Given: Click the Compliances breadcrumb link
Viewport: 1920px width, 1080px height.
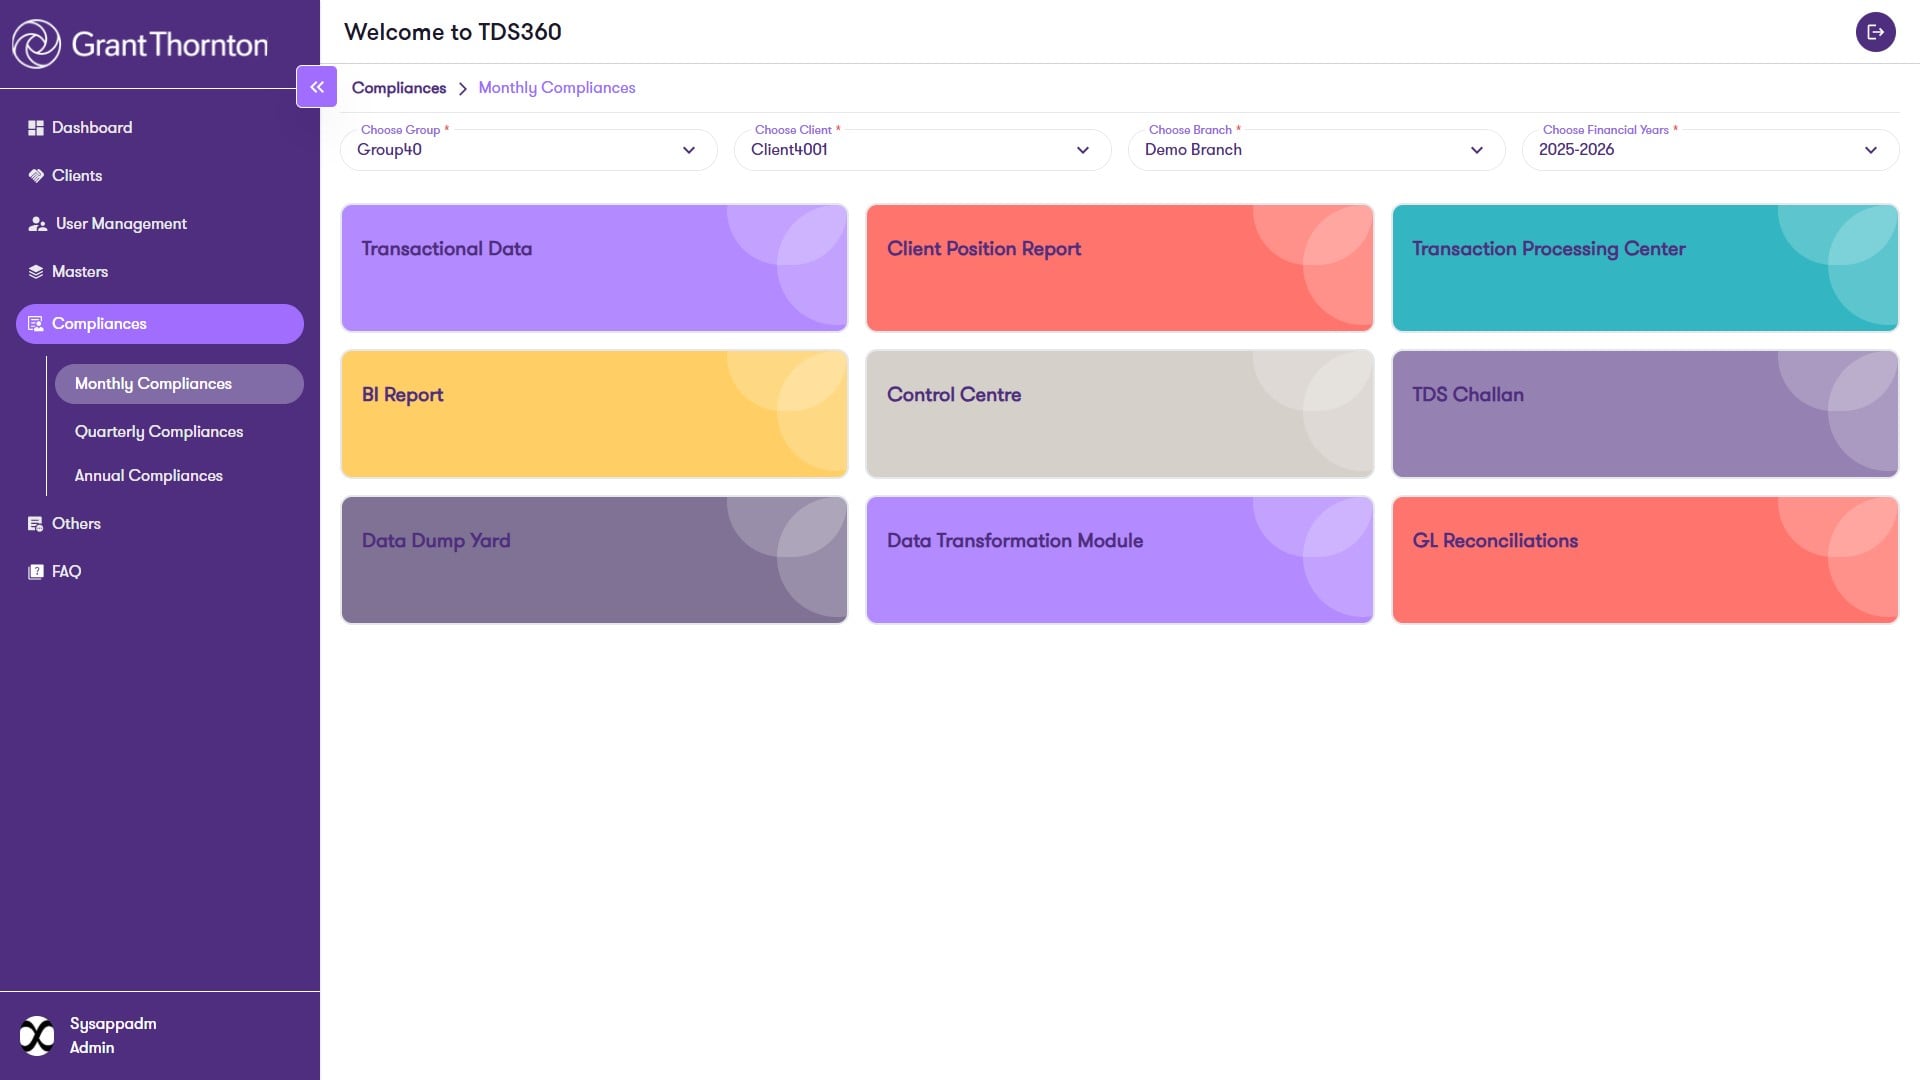Looking at the screenshot, I should pos(399,88).
